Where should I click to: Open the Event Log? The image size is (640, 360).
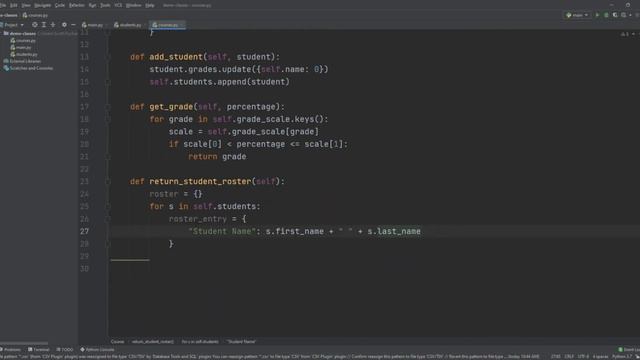629,349
